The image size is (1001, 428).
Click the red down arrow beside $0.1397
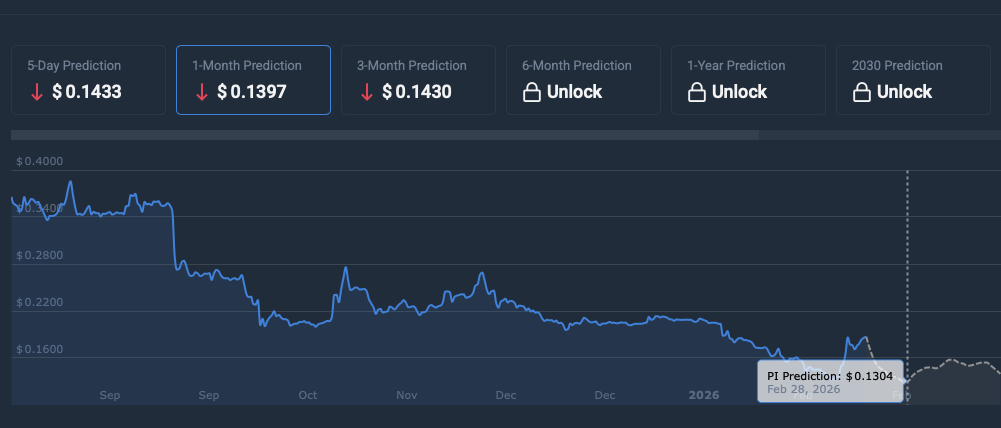tap(202, 93)
